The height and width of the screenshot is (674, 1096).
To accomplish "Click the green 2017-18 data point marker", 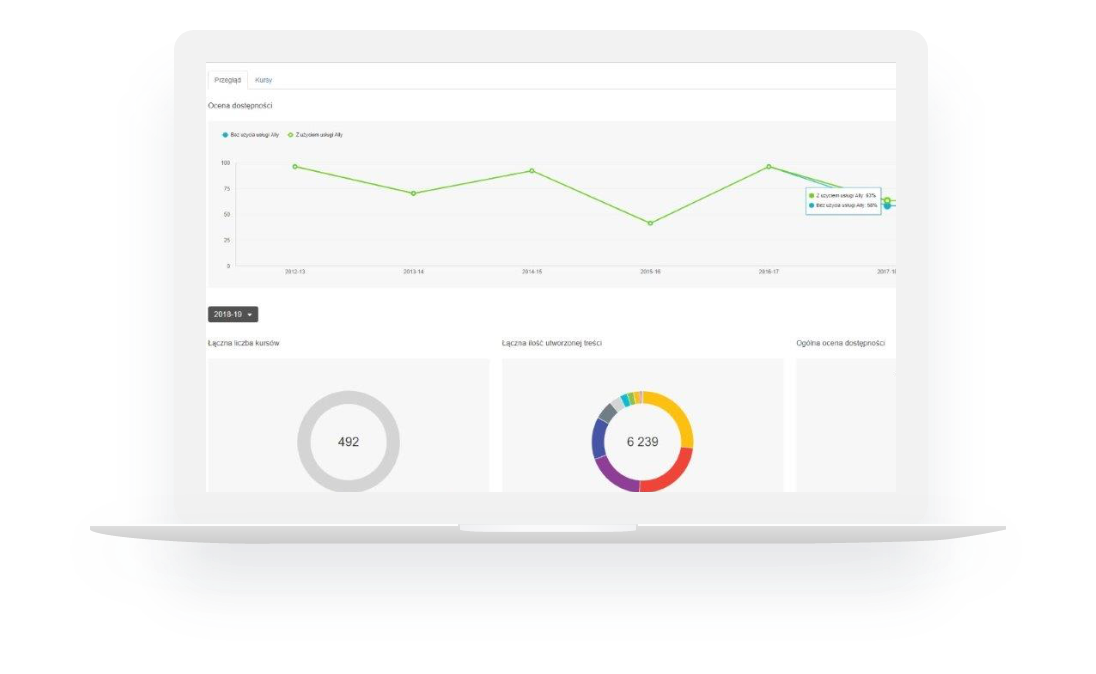I will click(x=887, y=200).
